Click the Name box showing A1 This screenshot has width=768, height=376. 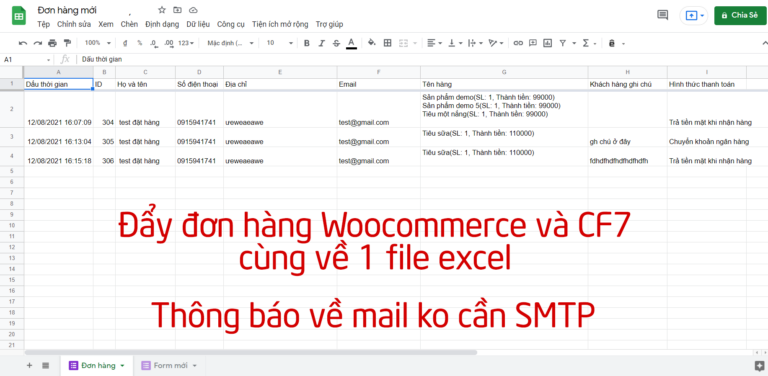click(x=27, y=59)
